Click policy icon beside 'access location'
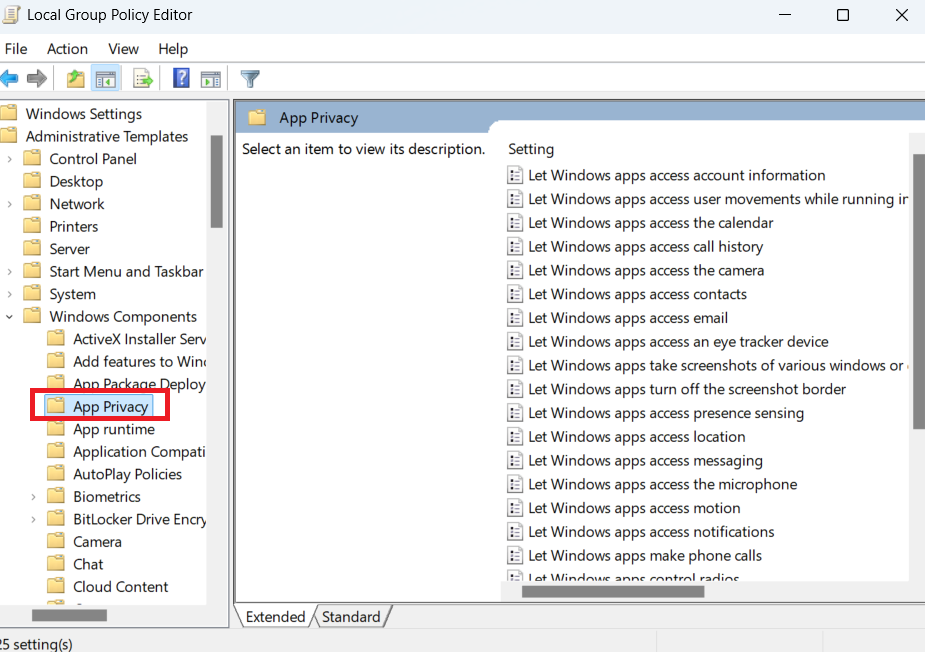925x652 pixels. click(x=515, y=437)
